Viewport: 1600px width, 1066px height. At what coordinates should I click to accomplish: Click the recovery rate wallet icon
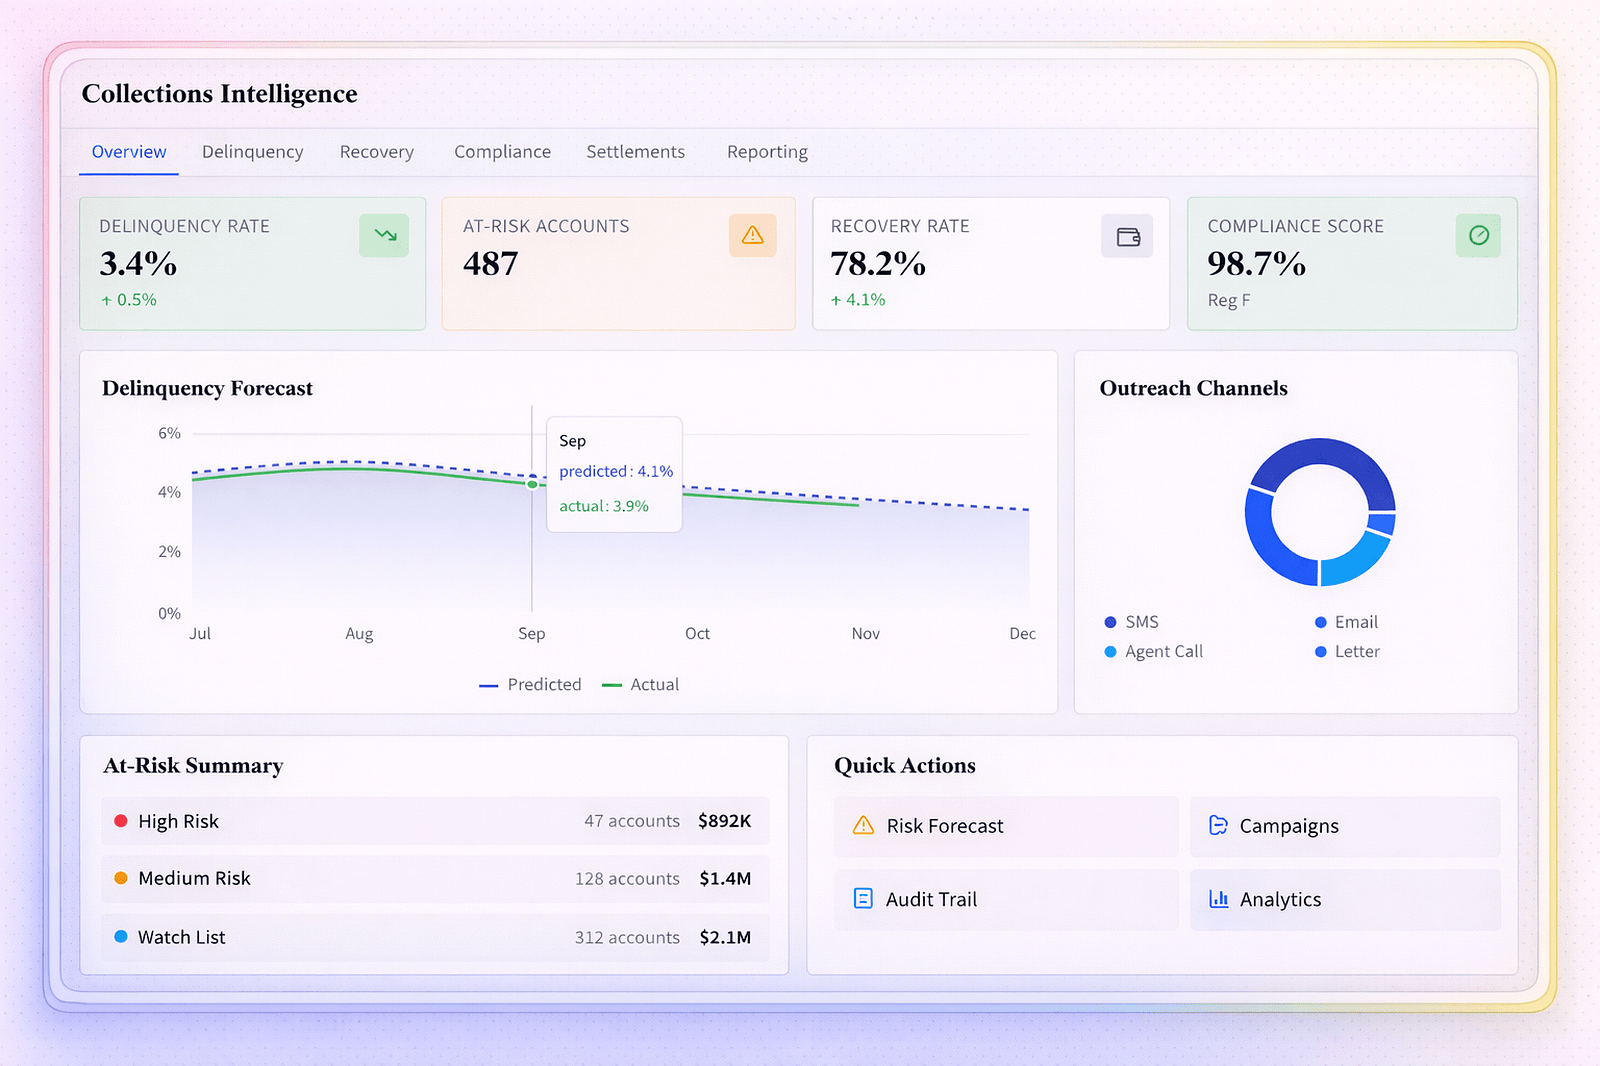tap(1127, 237)
